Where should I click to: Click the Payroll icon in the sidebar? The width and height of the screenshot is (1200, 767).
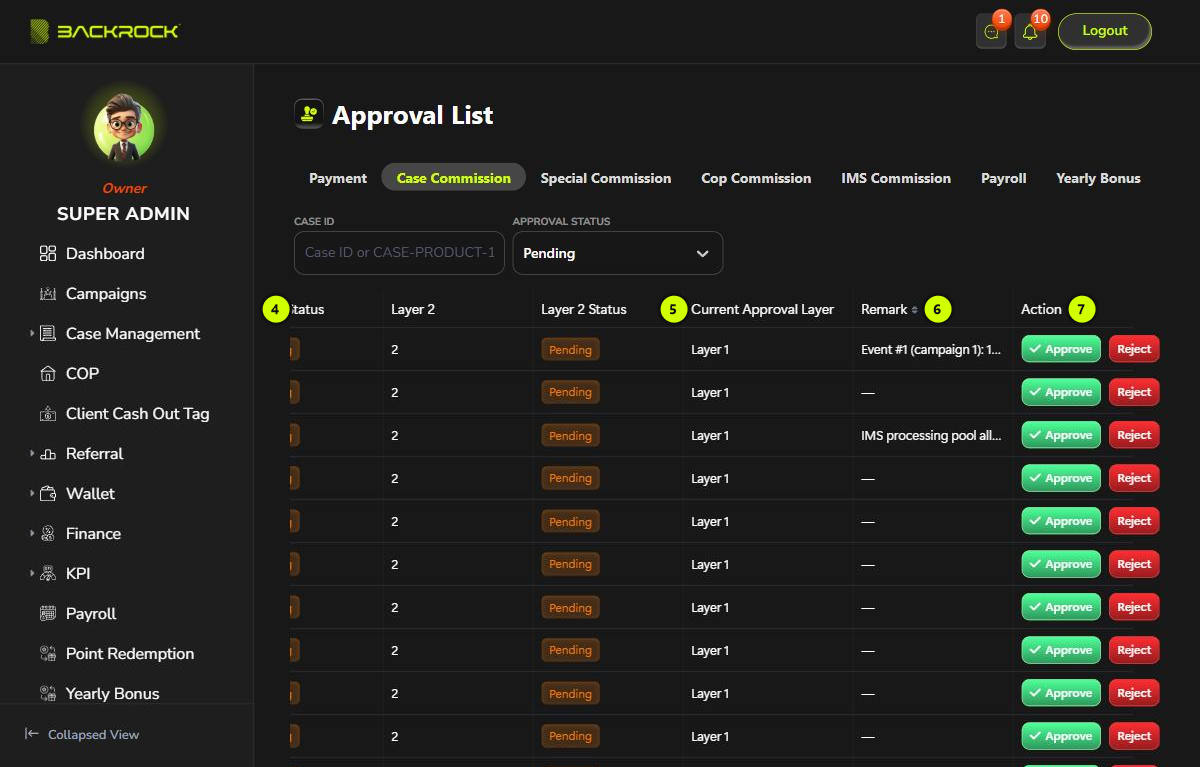tap(48, 614)
